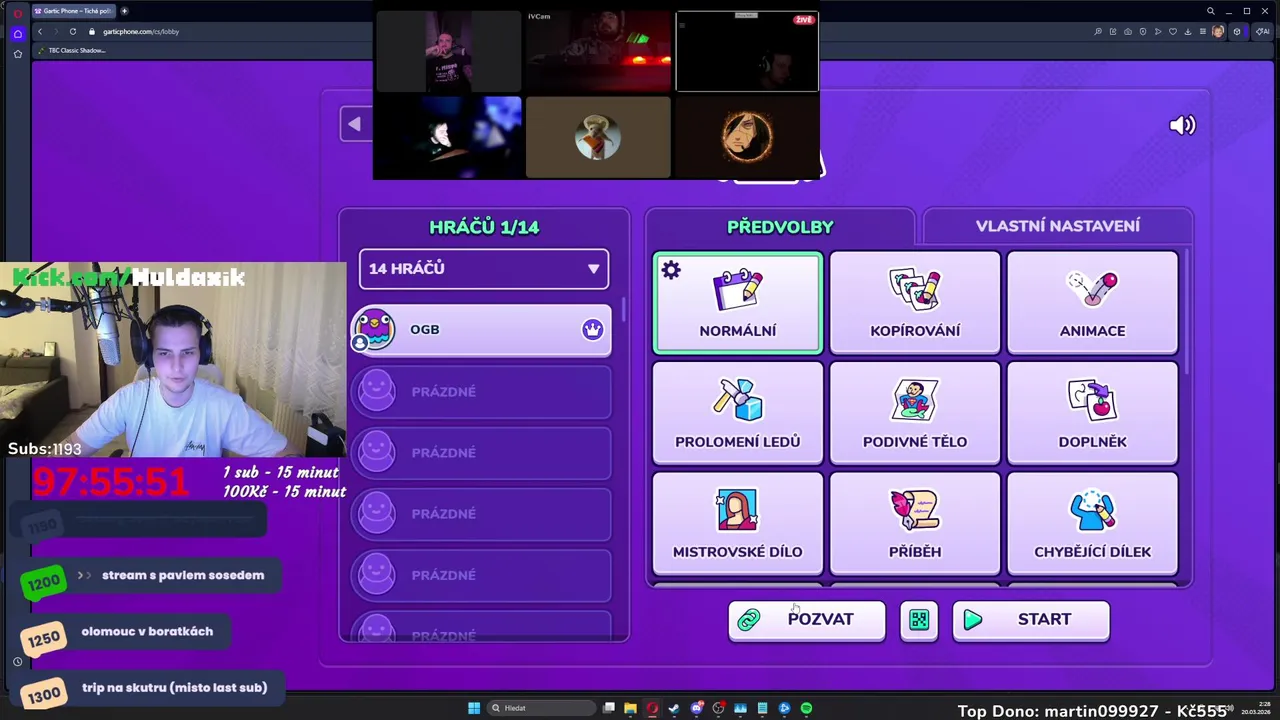Open the browser profile avatar
The image size is (1280, 720).
tap(1217, 31)
